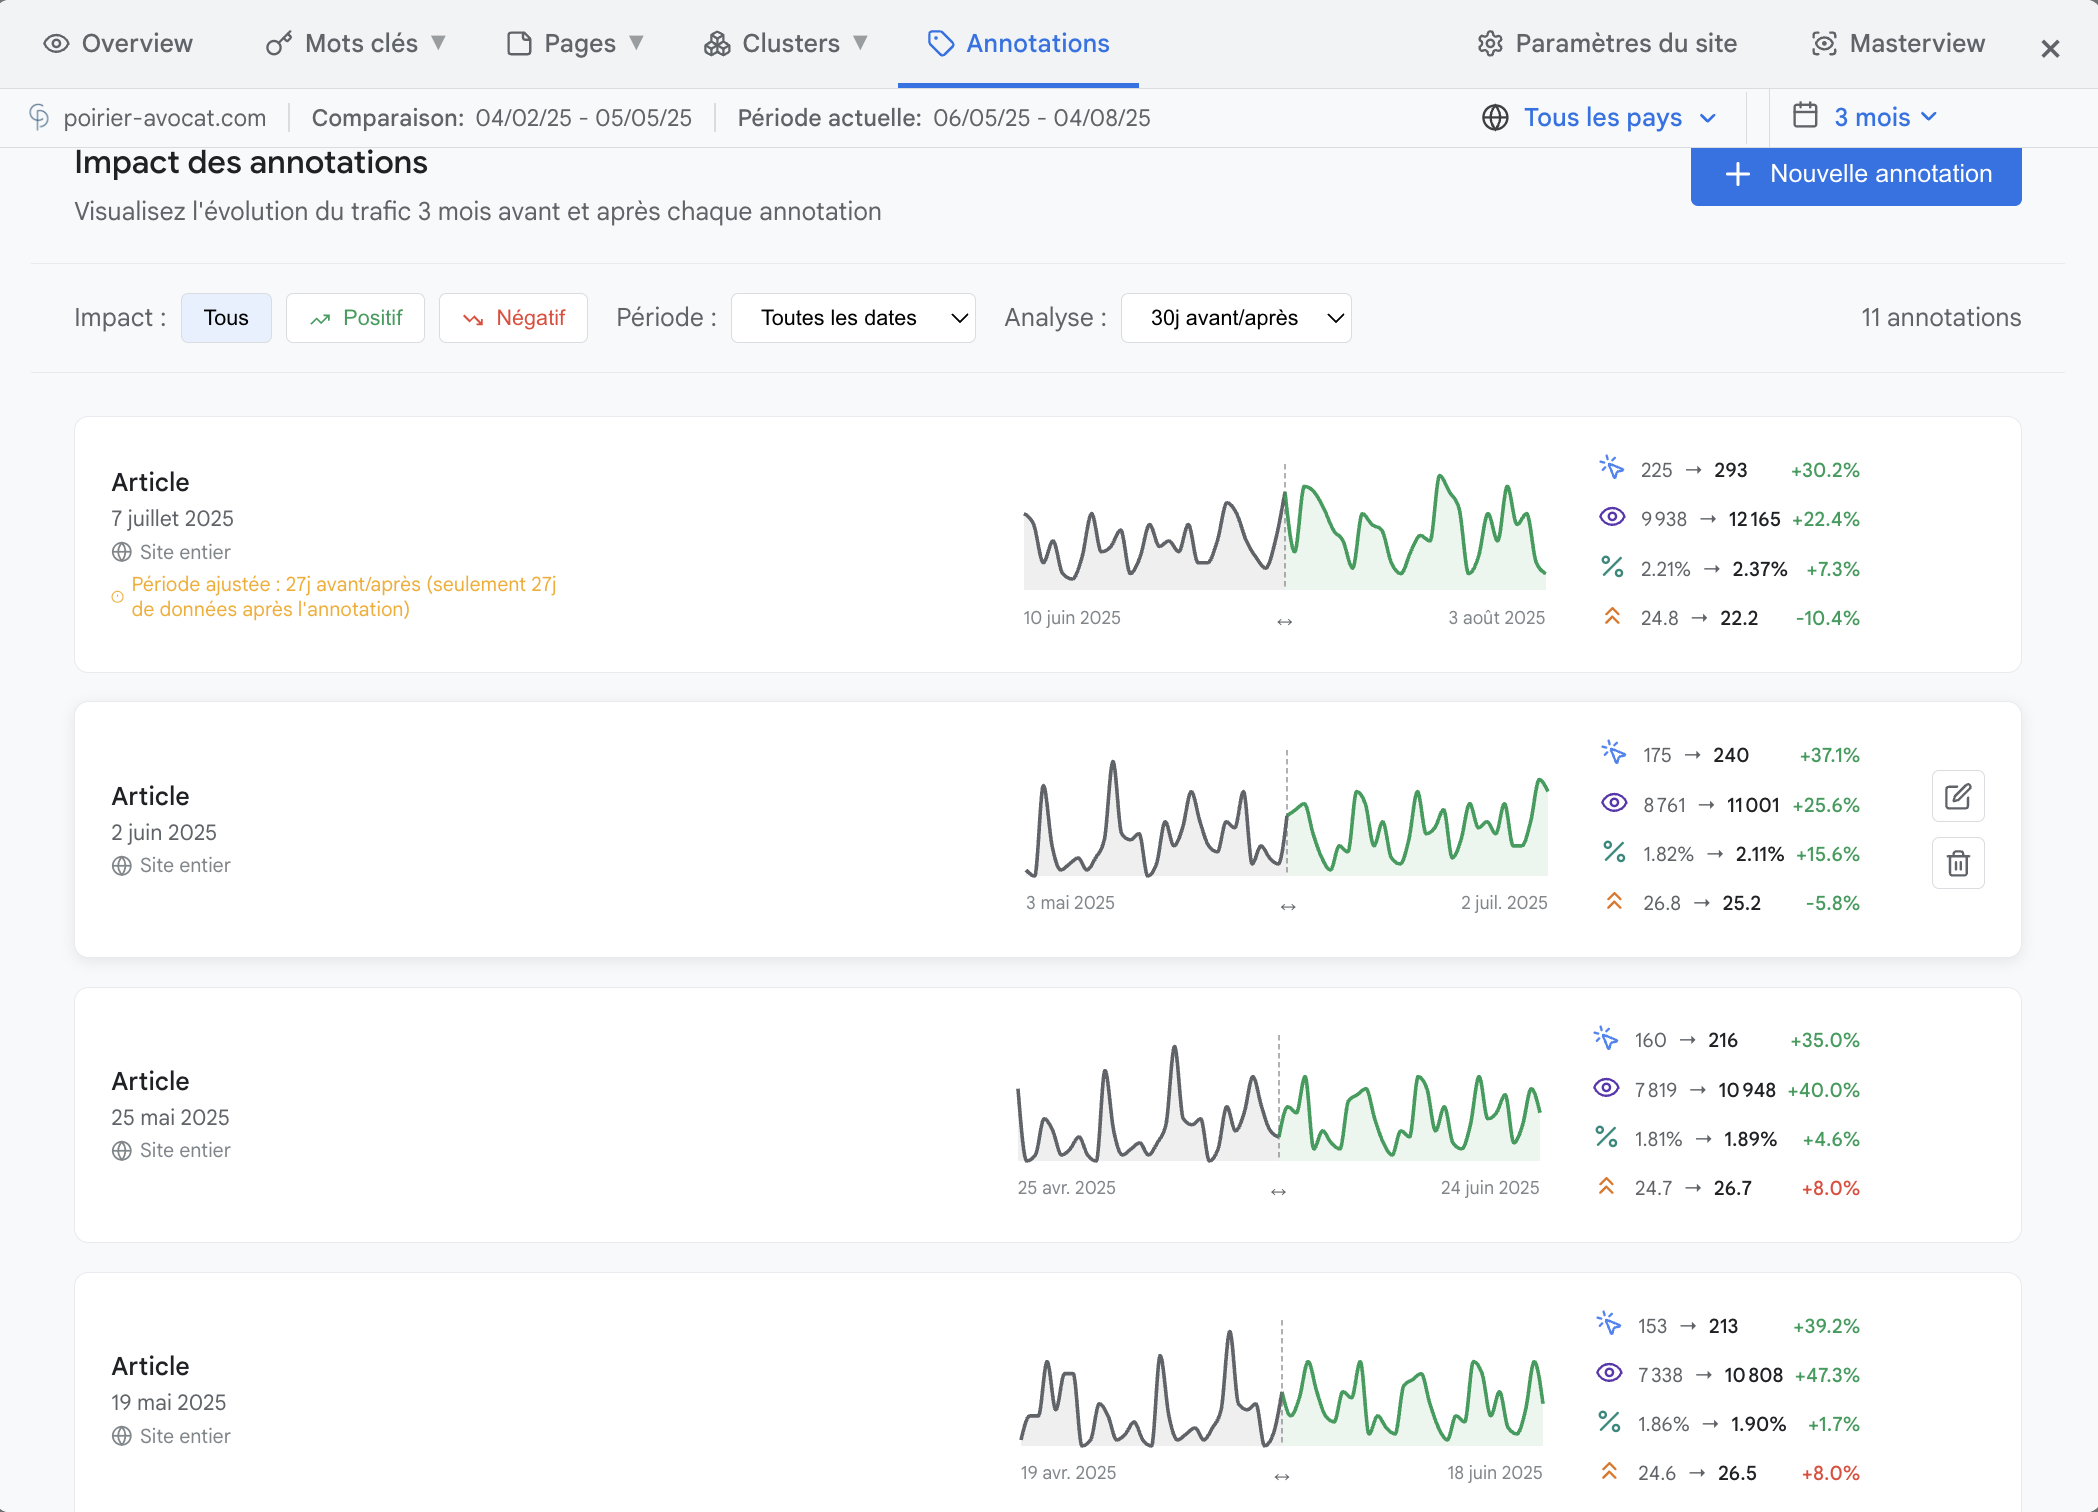Viewport: 2098px width, 1512px height.
Task: Close the panel with the X button
Action: coord(2050,48)
